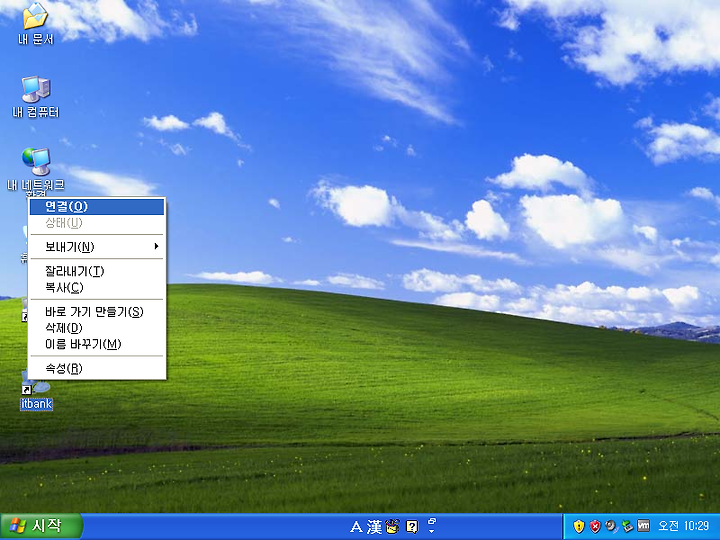This screenshot has width=720, height=540.
Task: Open 속성(R) from the context menu
Action: pos(96,368)
